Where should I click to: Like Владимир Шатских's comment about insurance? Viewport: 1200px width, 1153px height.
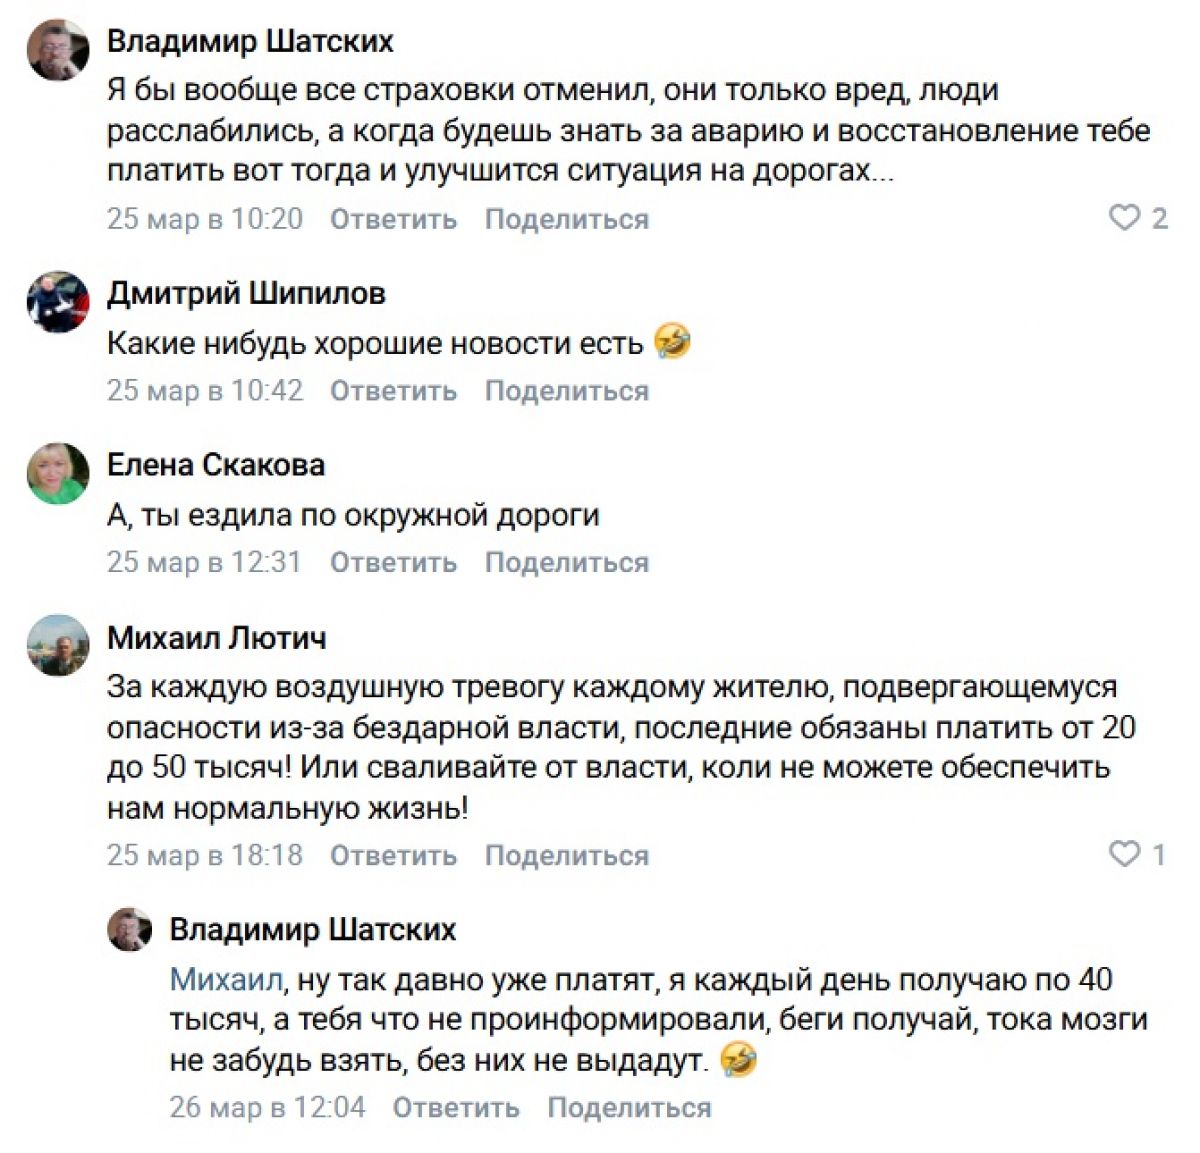click(1124, 218)
